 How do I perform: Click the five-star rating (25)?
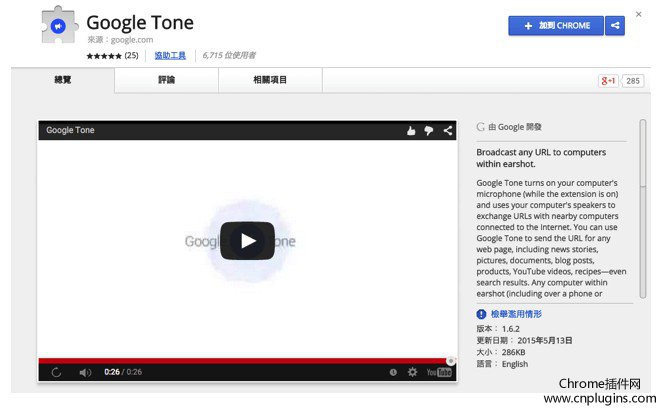click(x=112, y=56)
